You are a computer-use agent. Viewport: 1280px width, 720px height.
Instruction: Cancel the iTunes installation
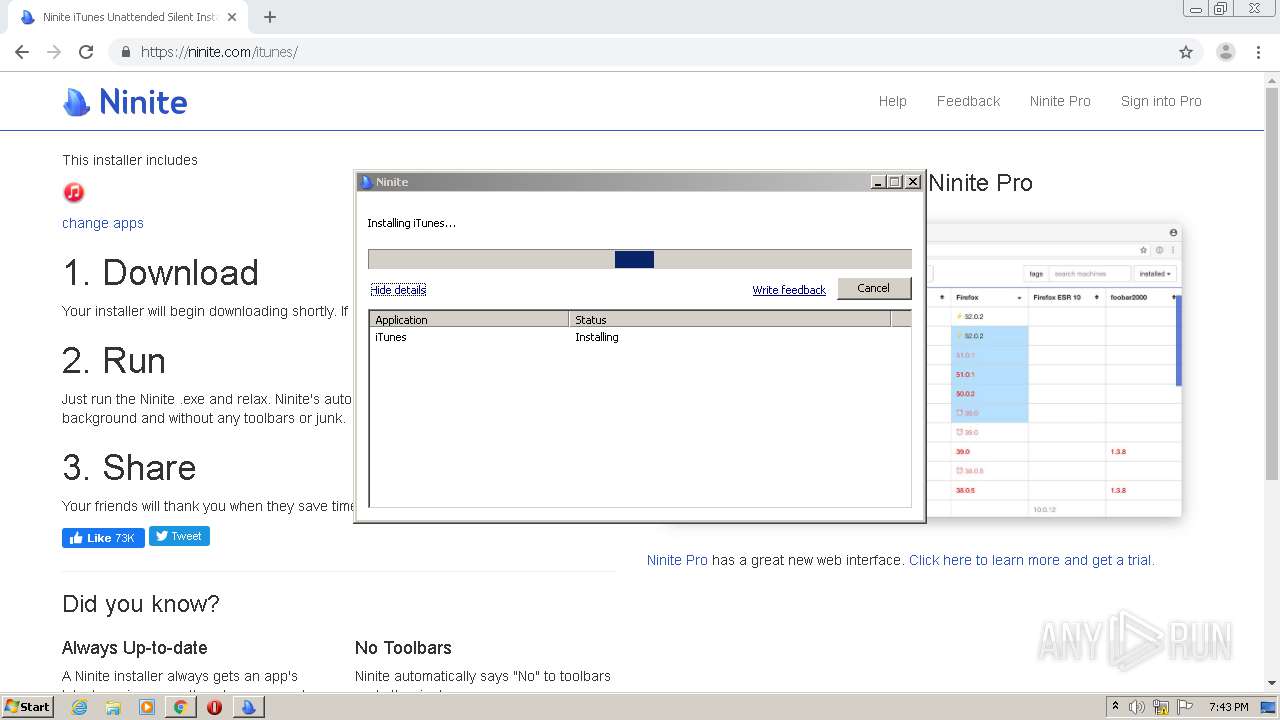[x=874, y=288]
